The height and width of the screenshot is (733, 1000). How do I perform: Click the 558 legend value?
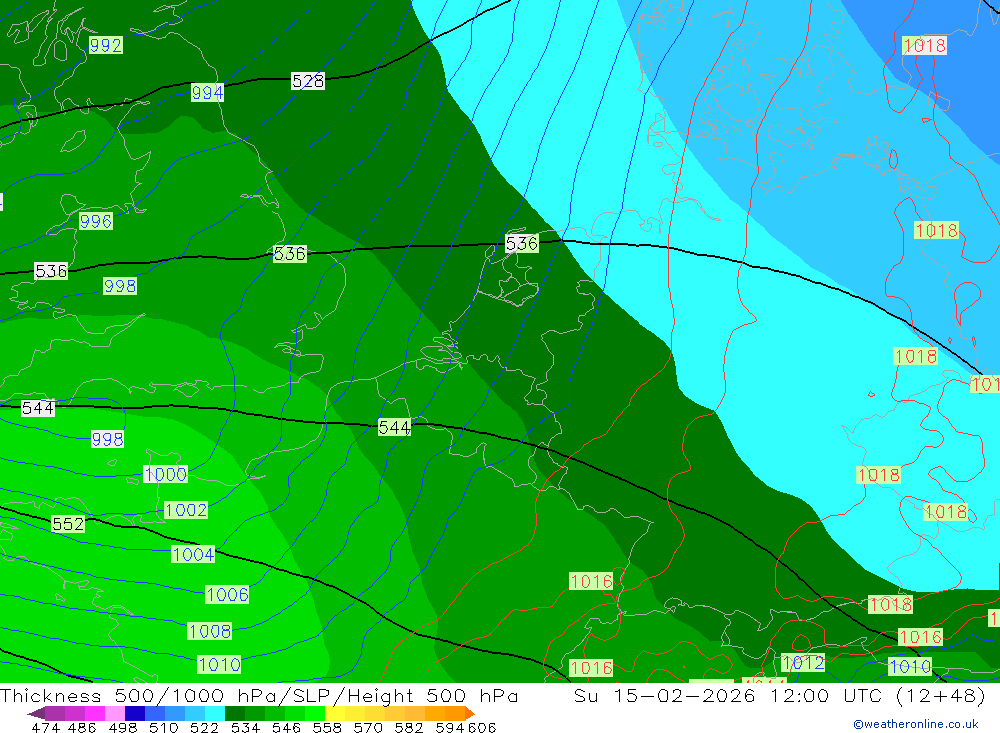(x=327, y=727)
